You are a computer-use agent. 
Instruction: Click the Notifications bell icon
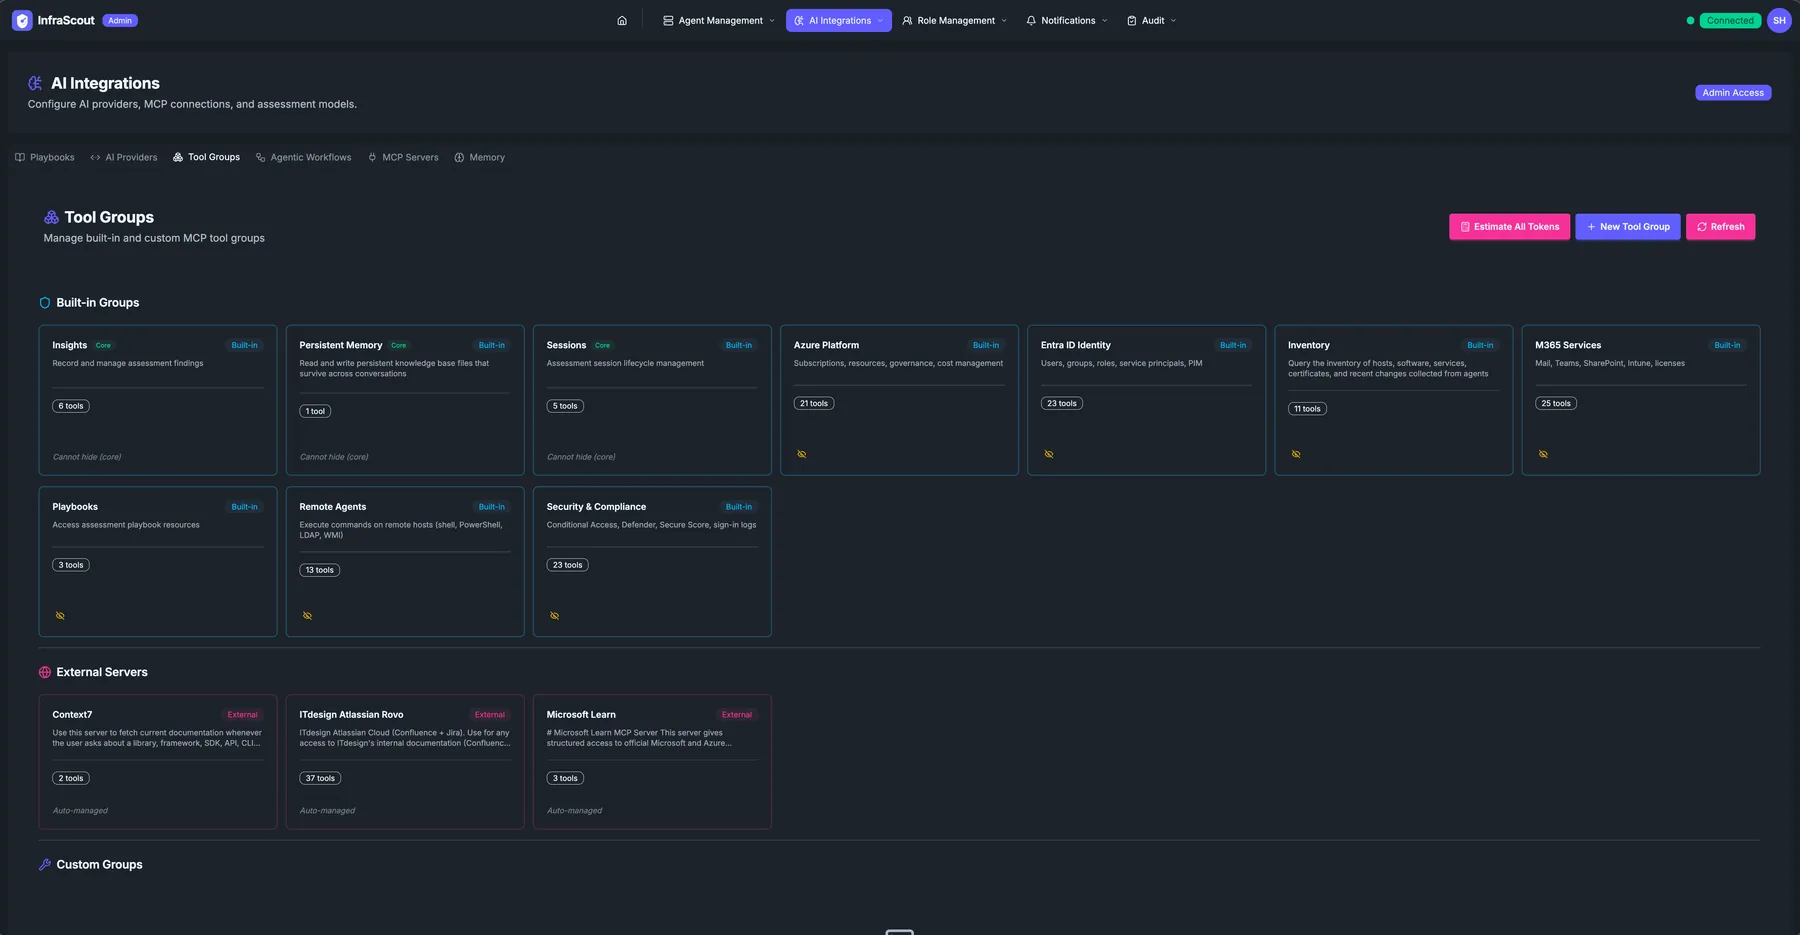pyautogui.click(x=1031, y=20)
